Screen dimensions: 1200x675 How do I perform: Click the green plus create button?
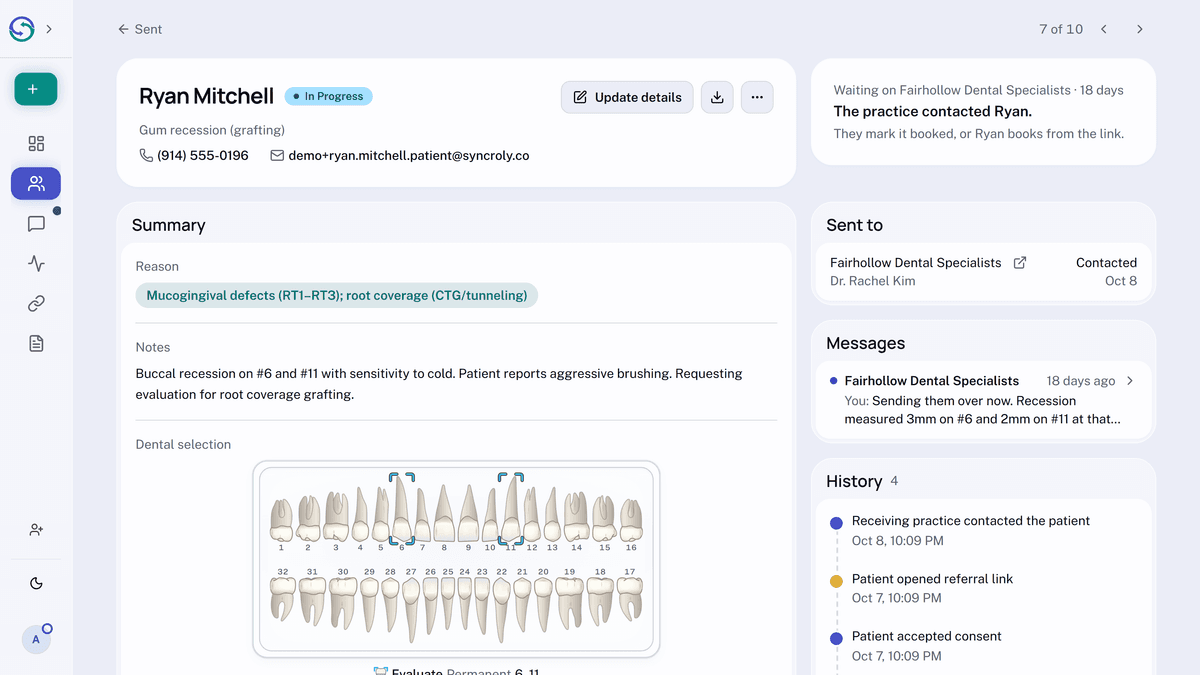[36, 89]
